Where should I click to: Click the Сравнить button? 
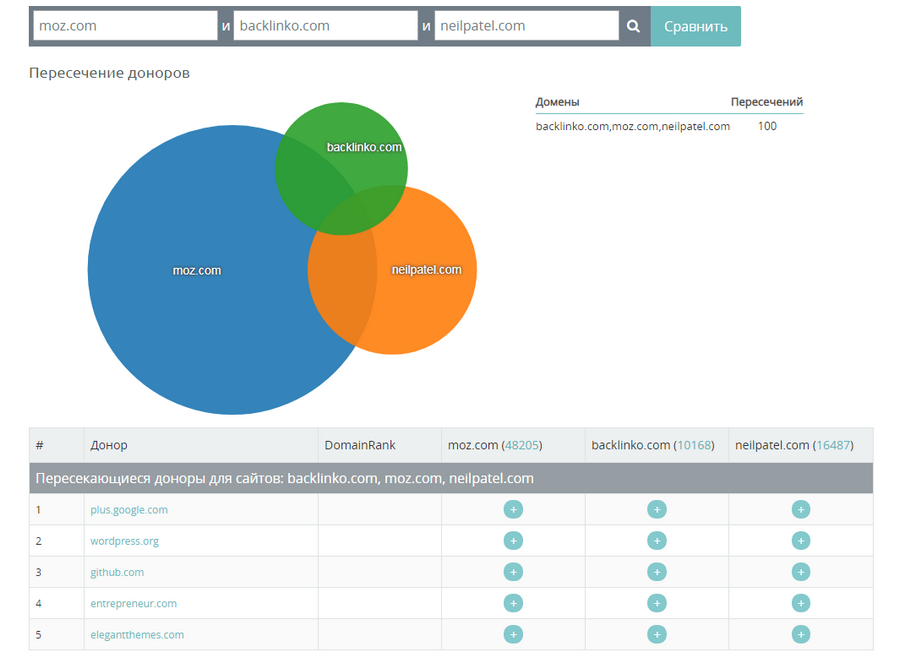(x=696, y=26)
